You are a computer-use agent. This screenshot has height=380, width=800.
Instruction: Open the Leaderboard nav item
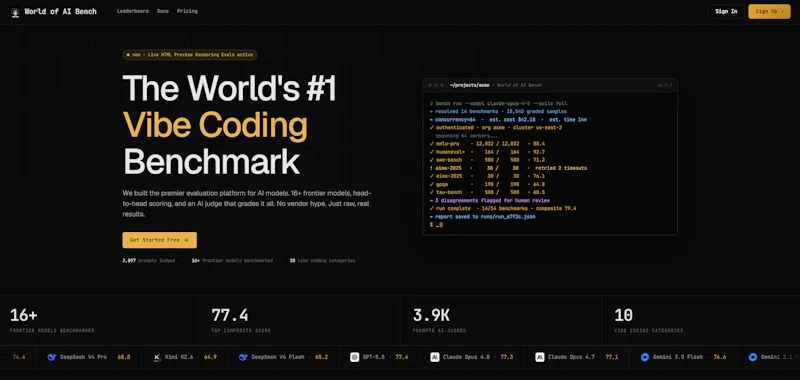tap(132, 11)
